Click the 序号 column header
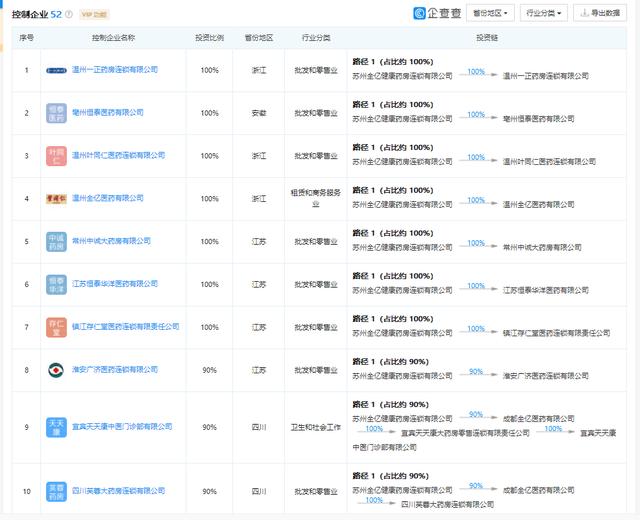Screen dimensions: 640x520 [x=27, y=38]
